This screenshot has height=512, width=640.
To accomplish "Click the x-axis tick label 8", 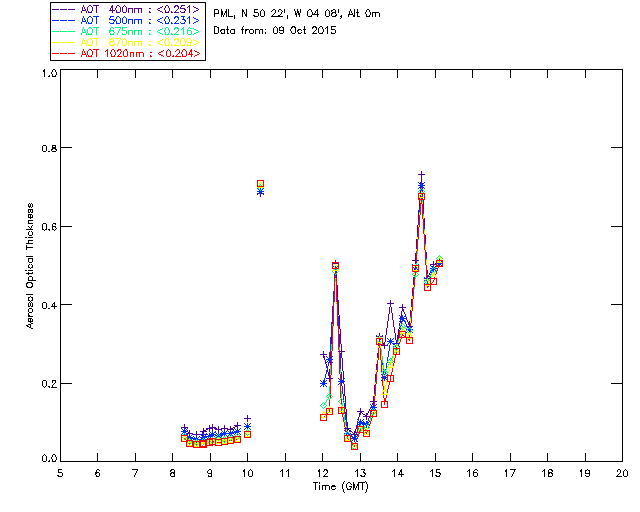I will pyautogui.click(x=173, y=473).
